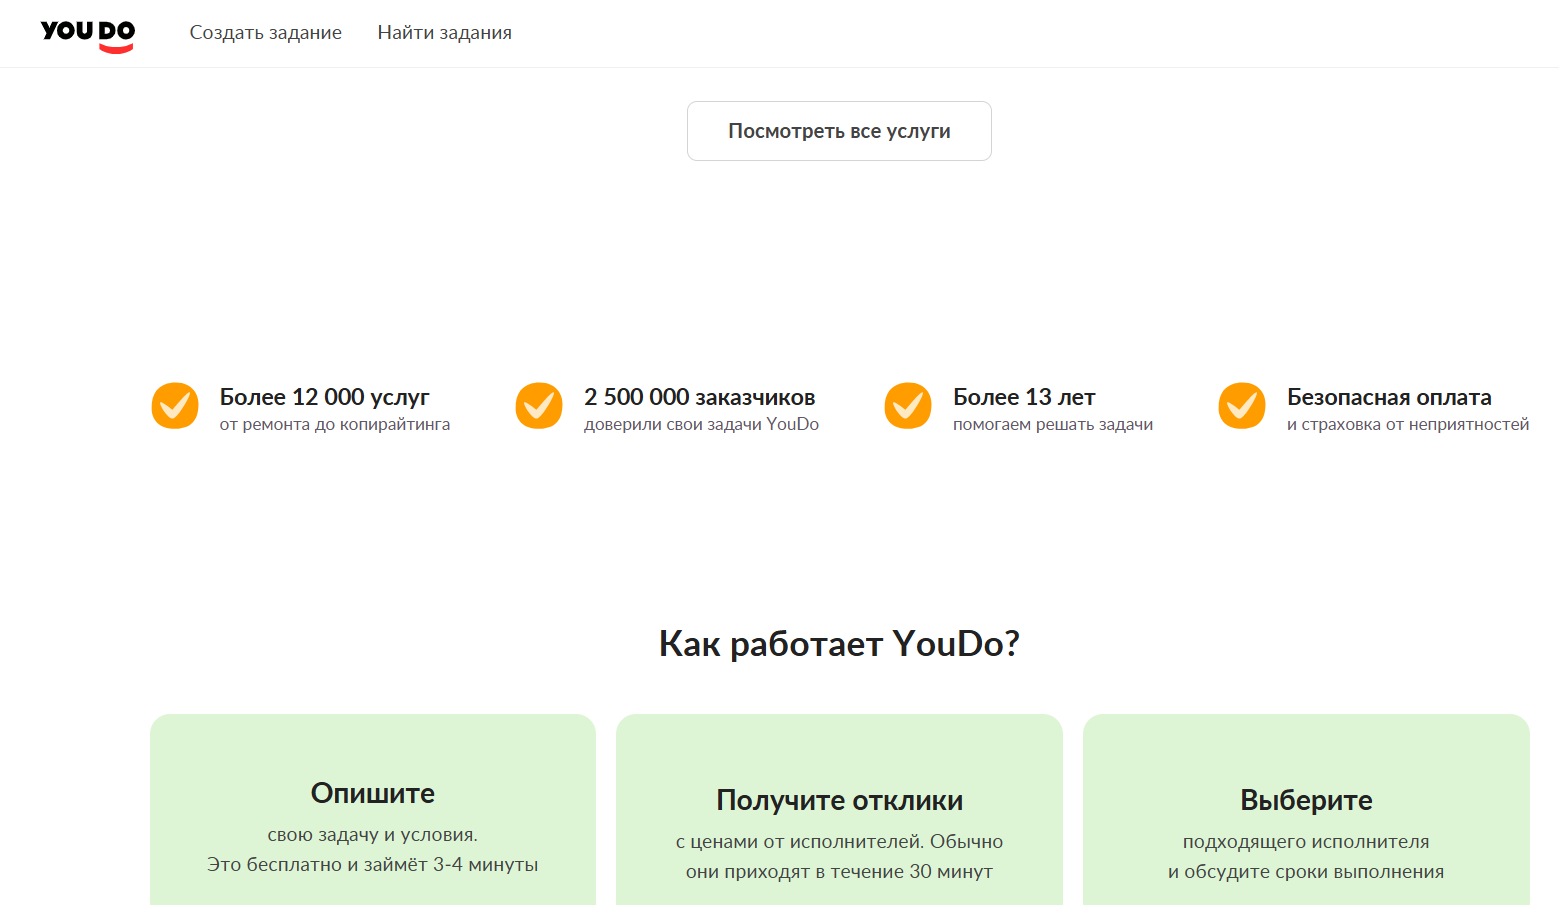This screenshot has height=905, width=1559.
Task: Click the checkmark icon beside 'Более 13 лет'
Action: (908, 406)
